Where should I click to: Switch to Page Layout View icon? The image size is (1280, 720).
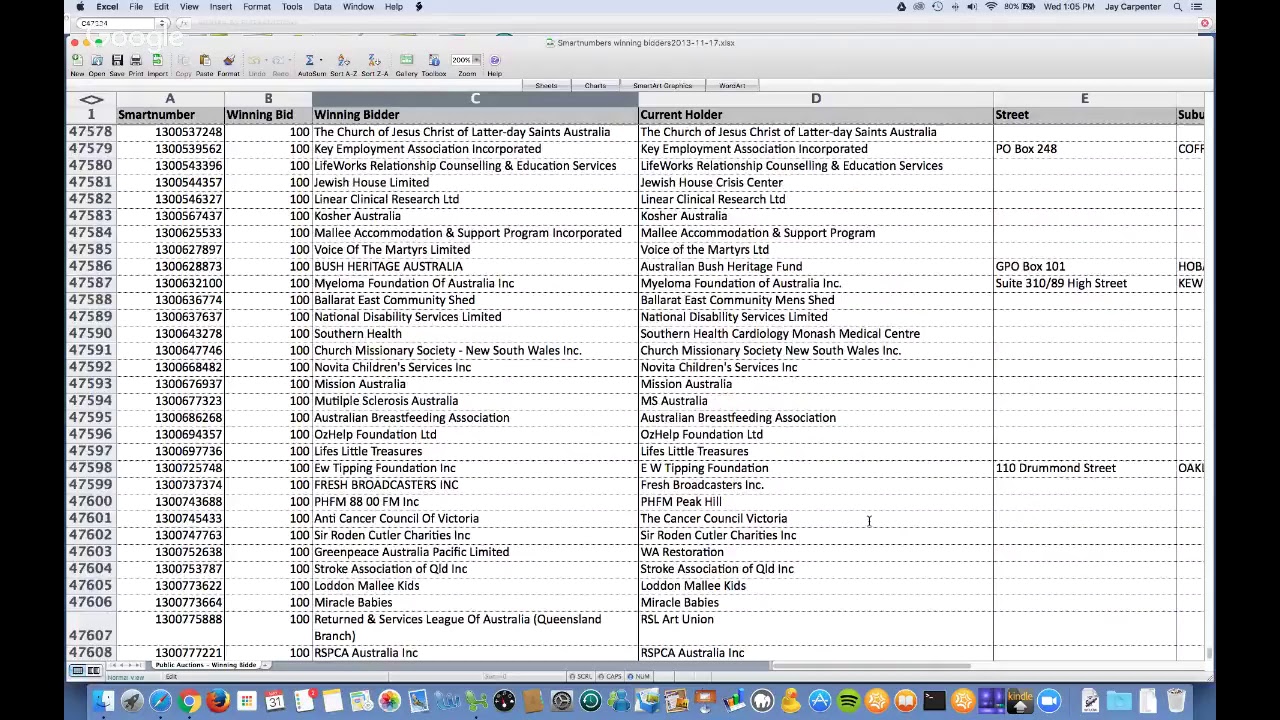click(x=93, y=670)
